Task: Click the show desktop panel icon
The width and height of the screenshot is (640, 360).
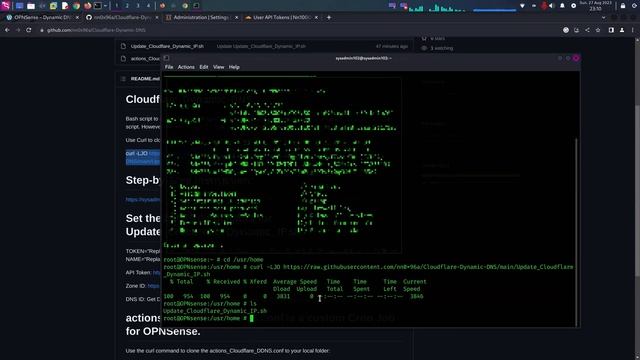Action: (19, 6)
